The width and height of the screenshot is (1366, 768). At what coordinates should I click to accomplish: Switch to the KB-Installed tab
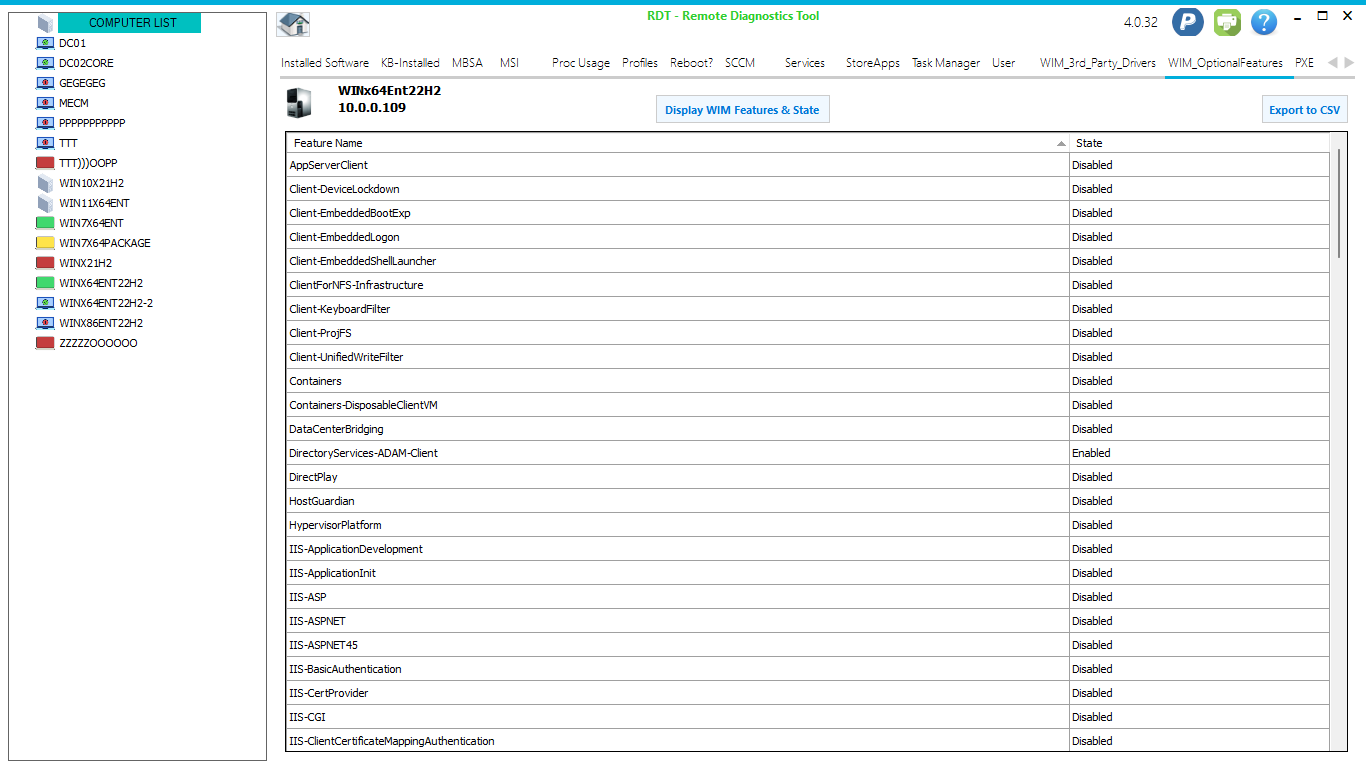pos(410,63)
